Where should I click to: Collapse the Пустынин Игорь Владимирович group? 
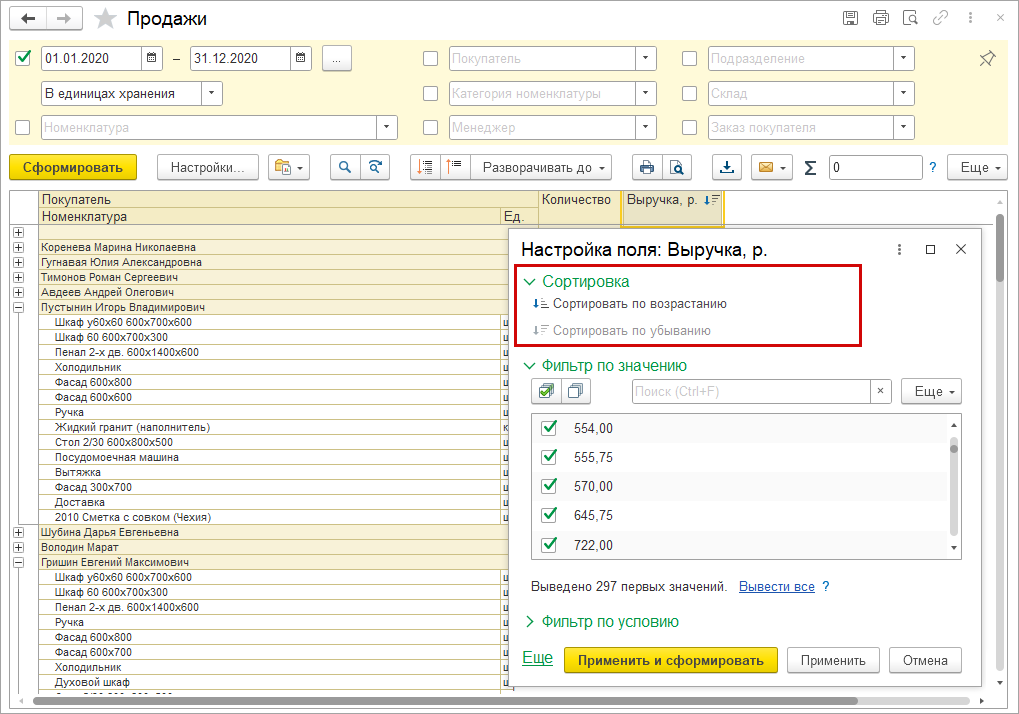(x=18, y=308)
